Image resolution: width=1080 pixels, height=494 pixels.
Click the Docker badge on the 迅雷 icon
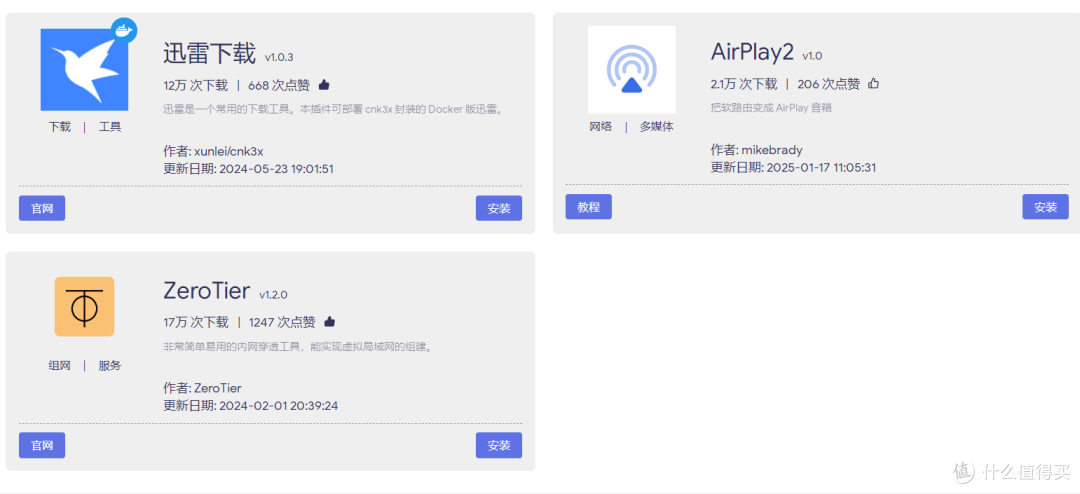click(x=124, y=30)
